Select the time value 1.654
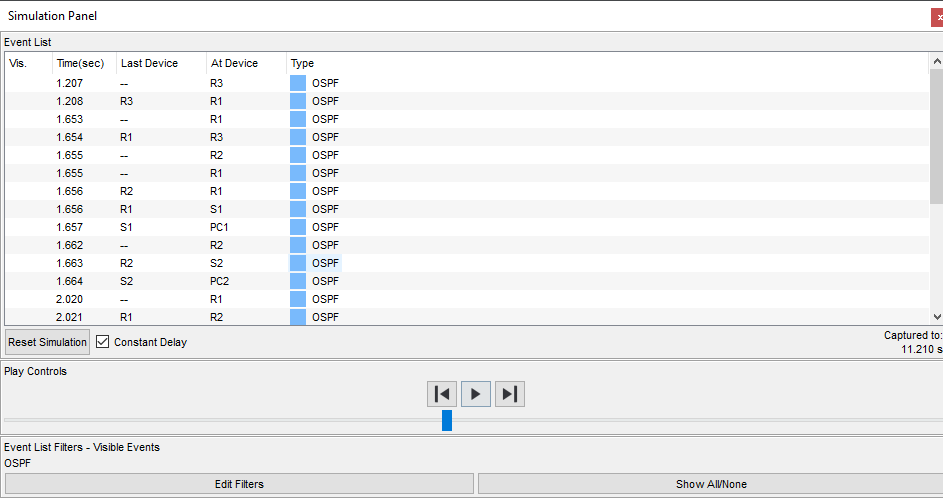The width and height of the screenshot is (943, 499). (x=70, y=137)
